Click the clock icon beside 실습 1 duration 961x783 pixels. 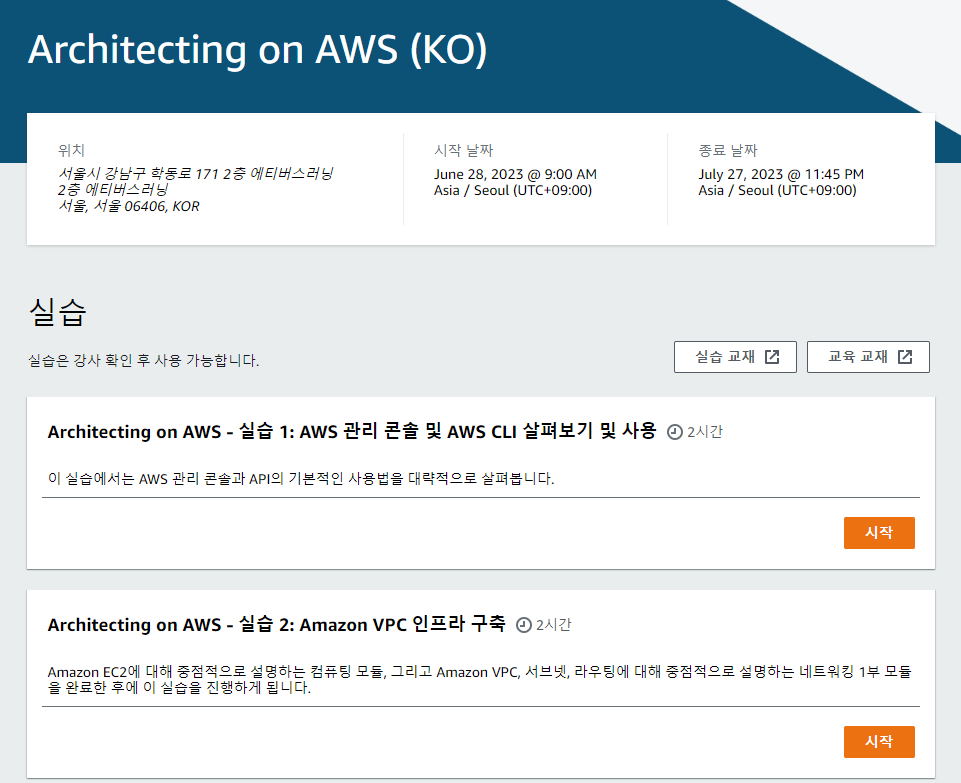(675, 432)
